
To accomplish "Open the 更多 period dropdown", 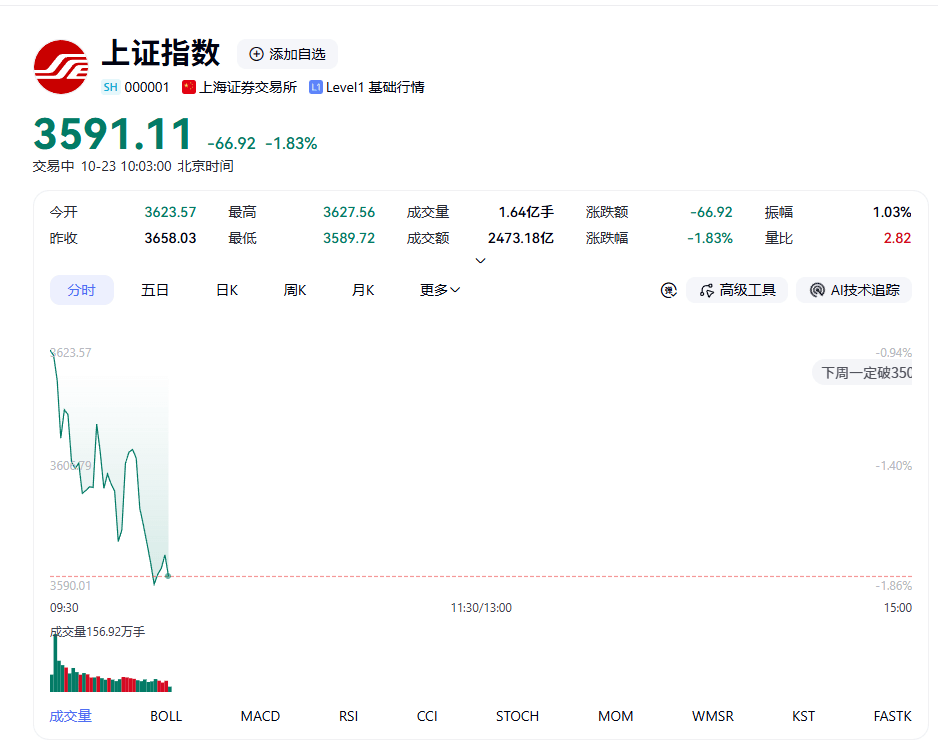I will pyautogui.click(x=440, y=290).
